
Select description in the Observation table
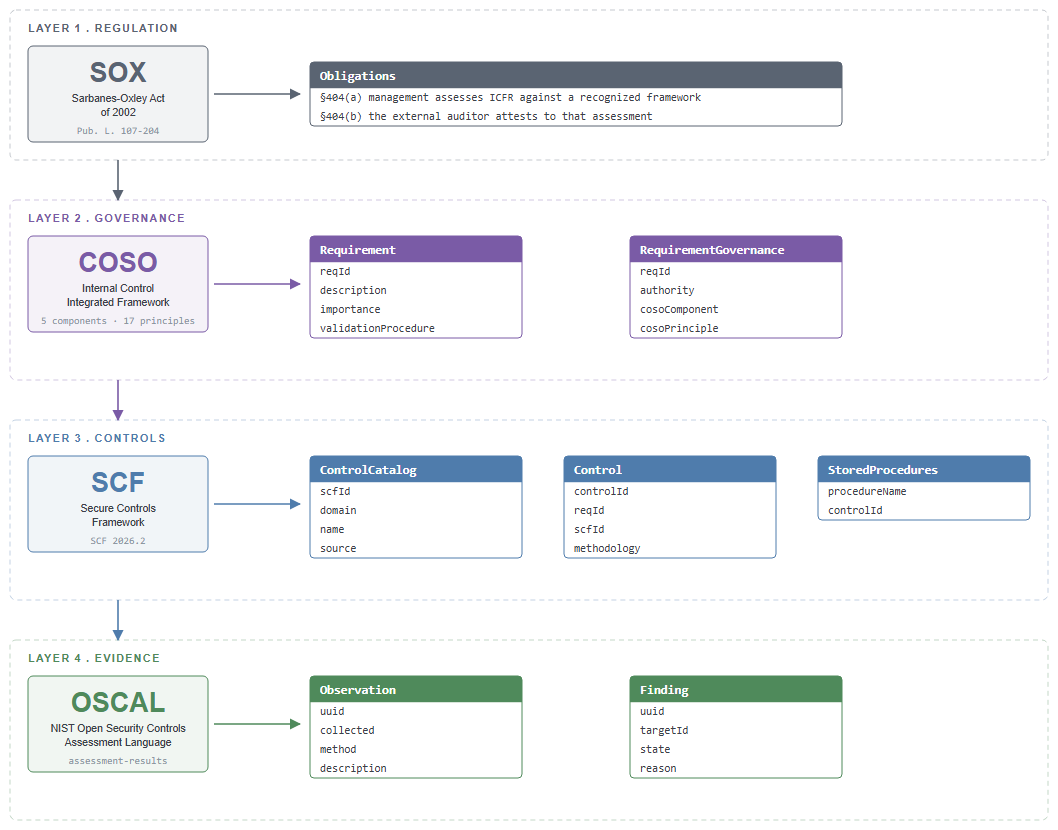click(x=416, y=769)
